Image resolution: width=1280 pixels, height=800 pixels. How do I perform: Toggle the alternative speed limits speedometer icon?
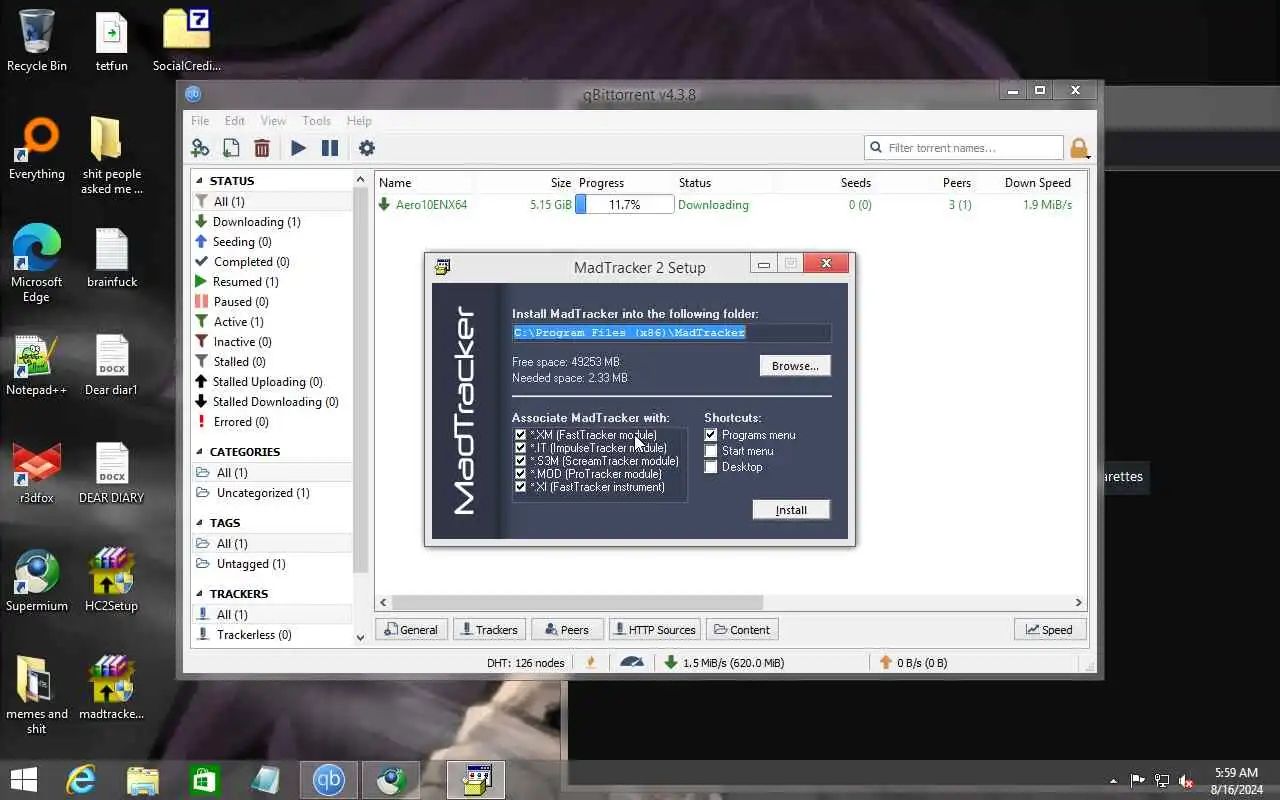point(631,662)
